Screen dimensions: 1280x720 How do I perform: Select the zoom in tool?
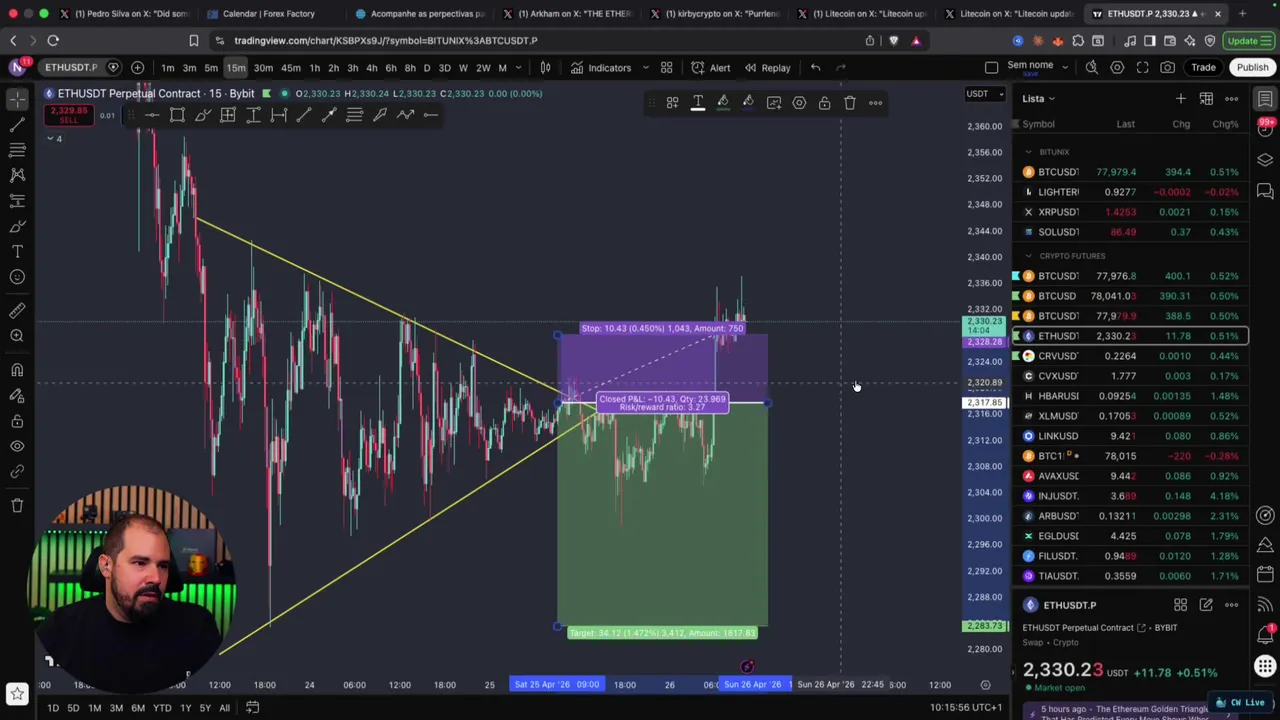tap(17, 336)
